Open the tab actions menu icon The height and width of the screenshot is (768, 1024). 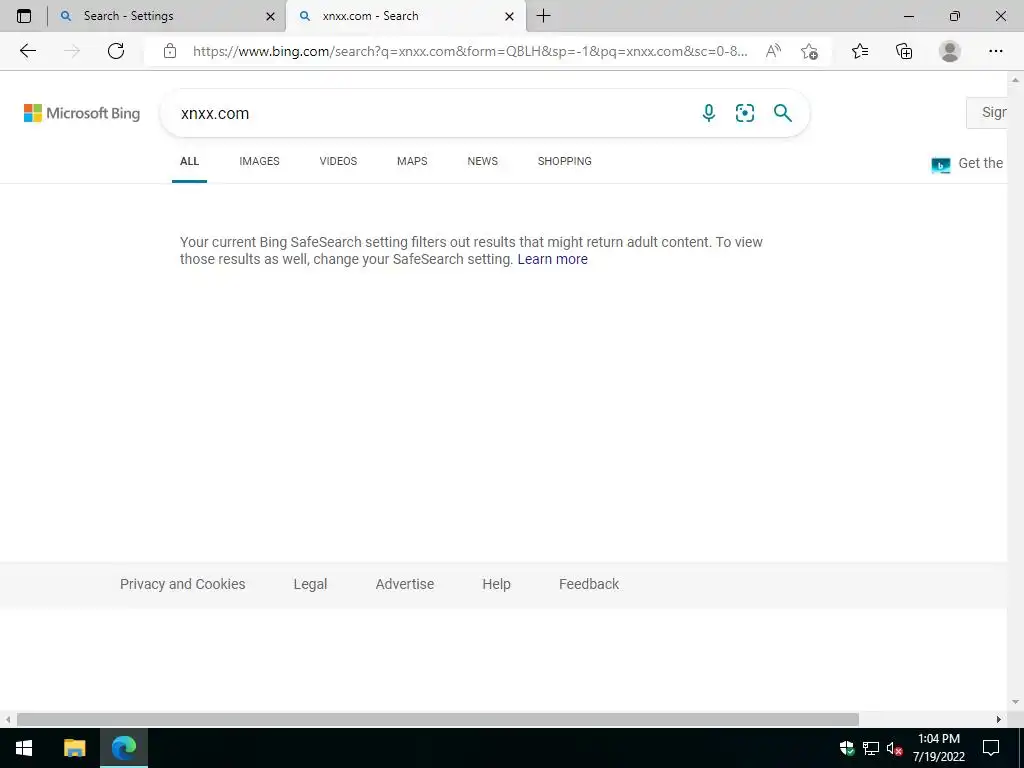[x=24, y=16]
